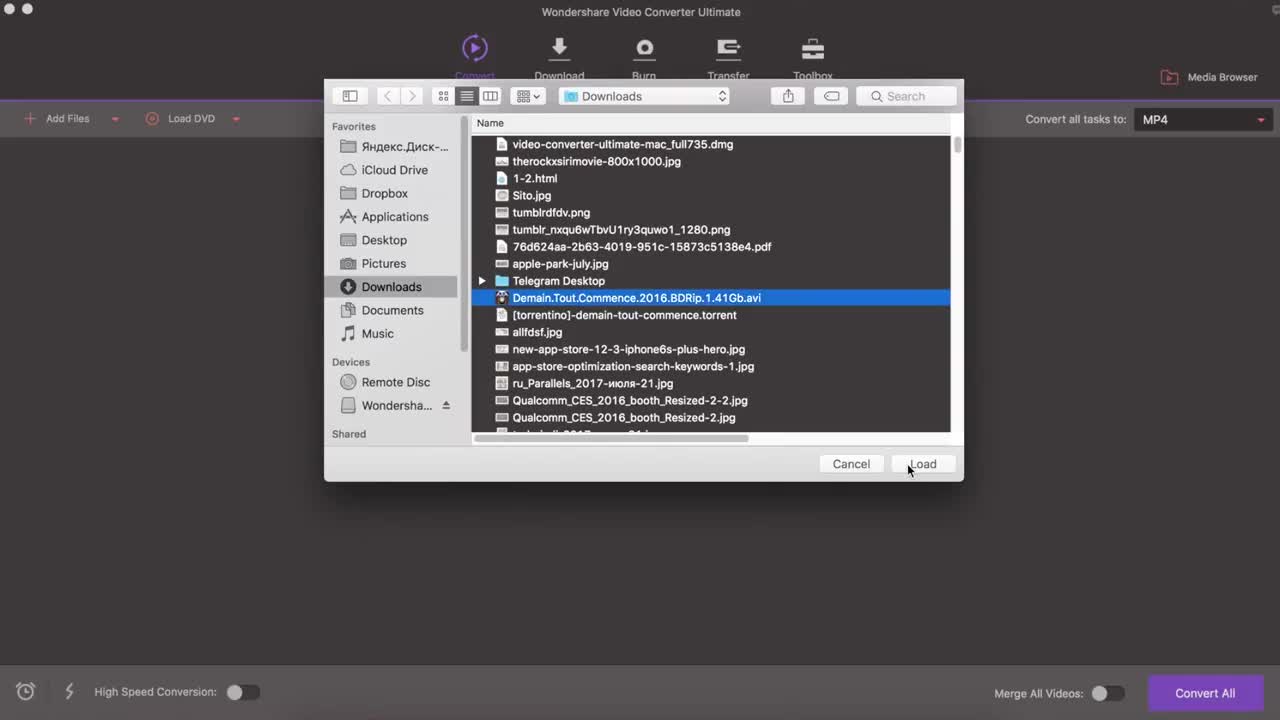Eject the Wondershare volume
Screen dimensions: 1280x720
tap(446, 406)
